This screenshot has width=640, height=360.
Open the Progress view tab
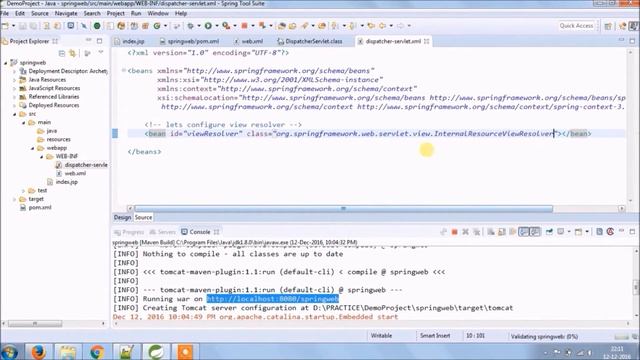pyautogui.click(x=129, y=232)
